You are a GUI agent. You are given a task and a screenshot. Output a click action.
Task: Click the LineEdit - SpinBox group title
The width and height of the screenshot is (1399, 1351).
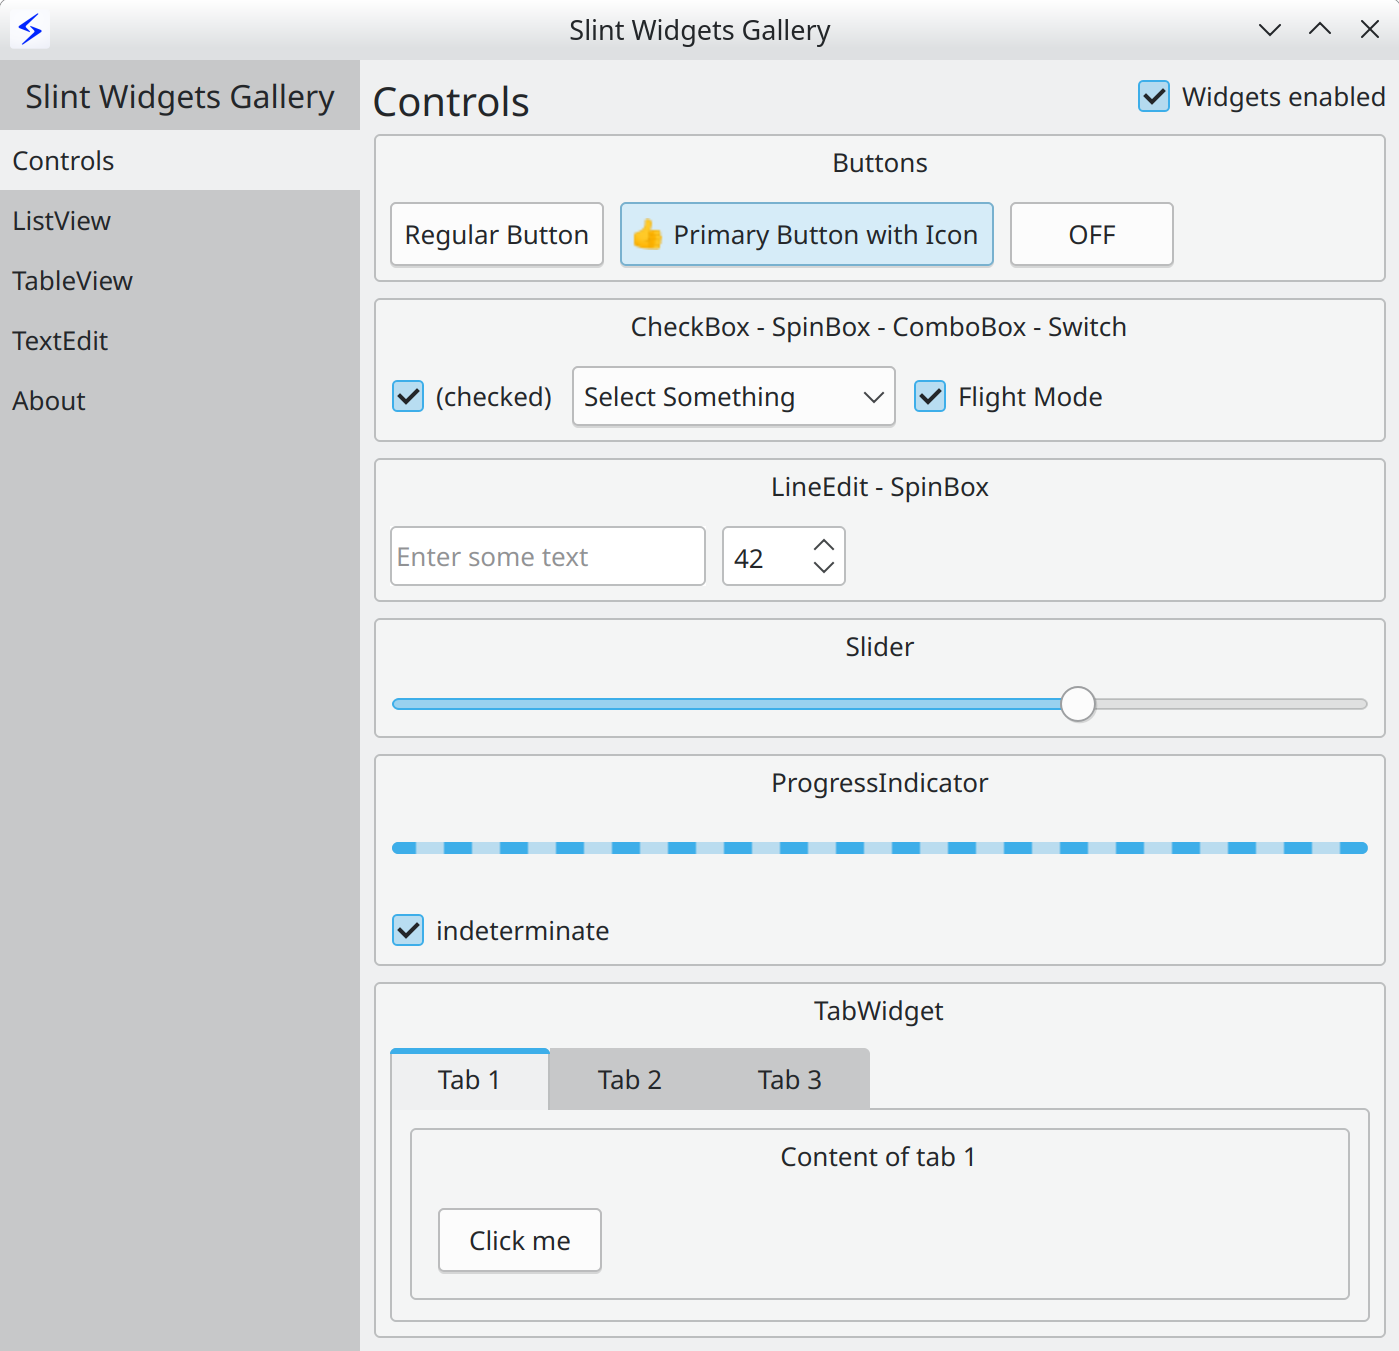pos(880,487)
